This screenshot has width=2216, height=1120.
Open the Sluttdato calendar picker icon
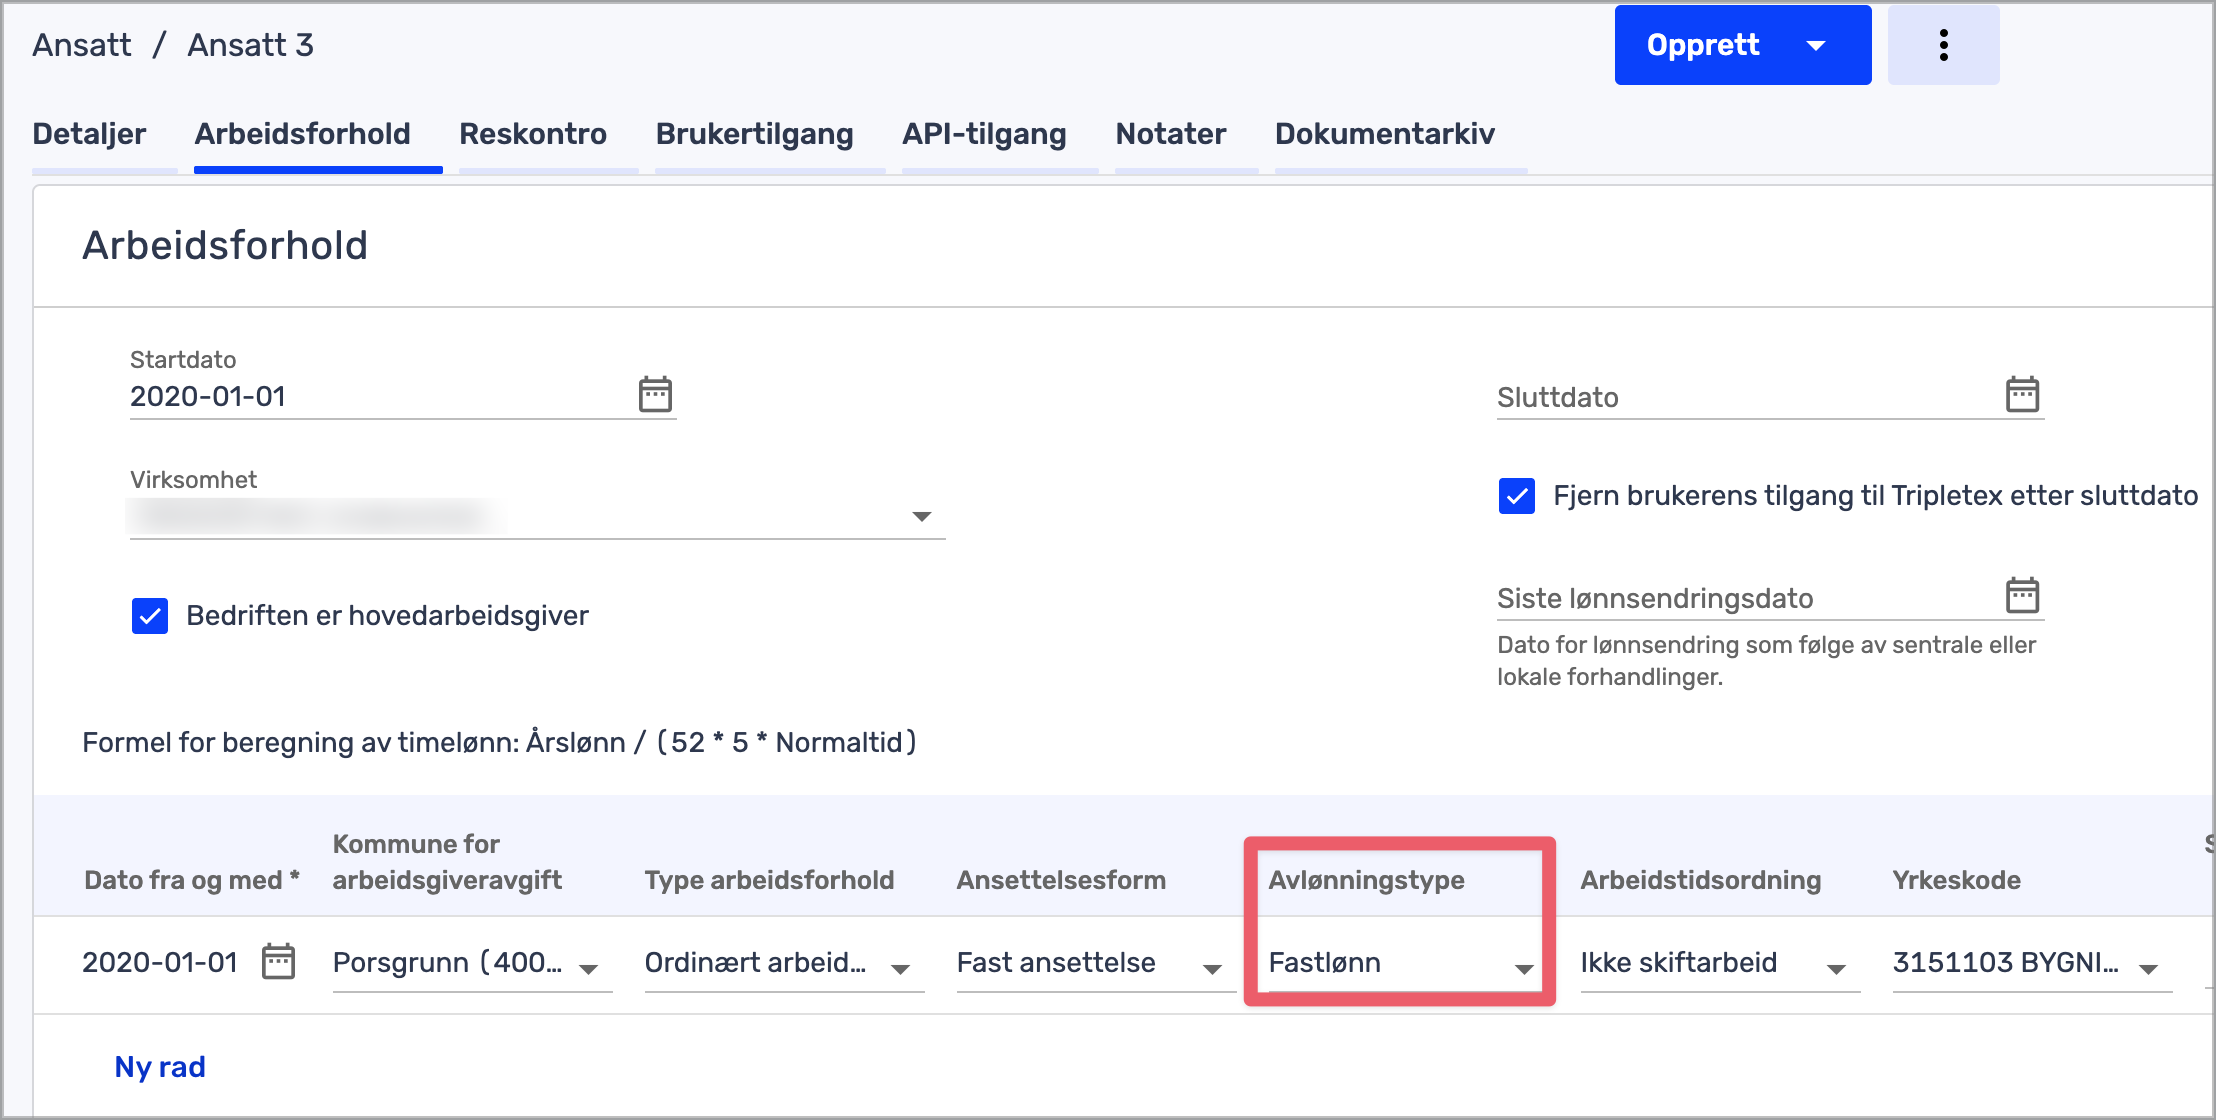[2021, 394]
